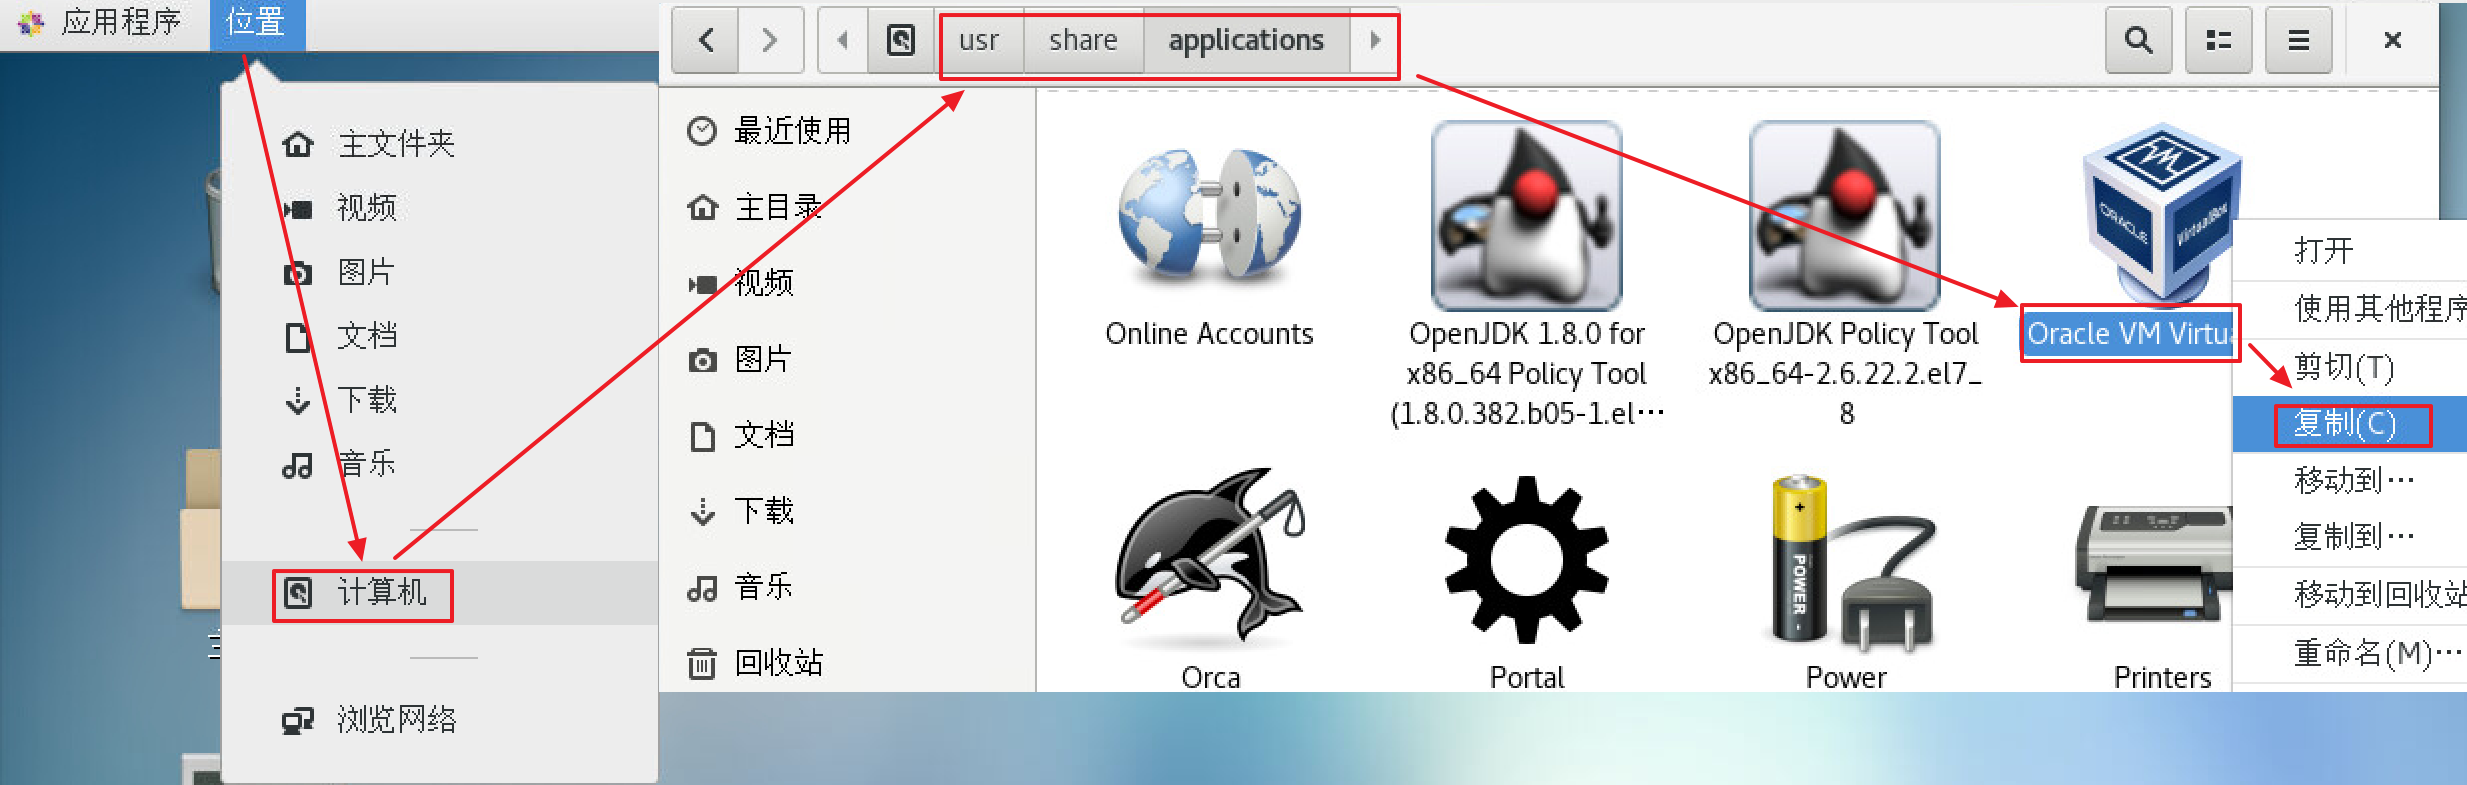Open the hamburger options menu
Image resolution: width=2467 pixels, height=785 pixels.
(x=2298, y=40)
